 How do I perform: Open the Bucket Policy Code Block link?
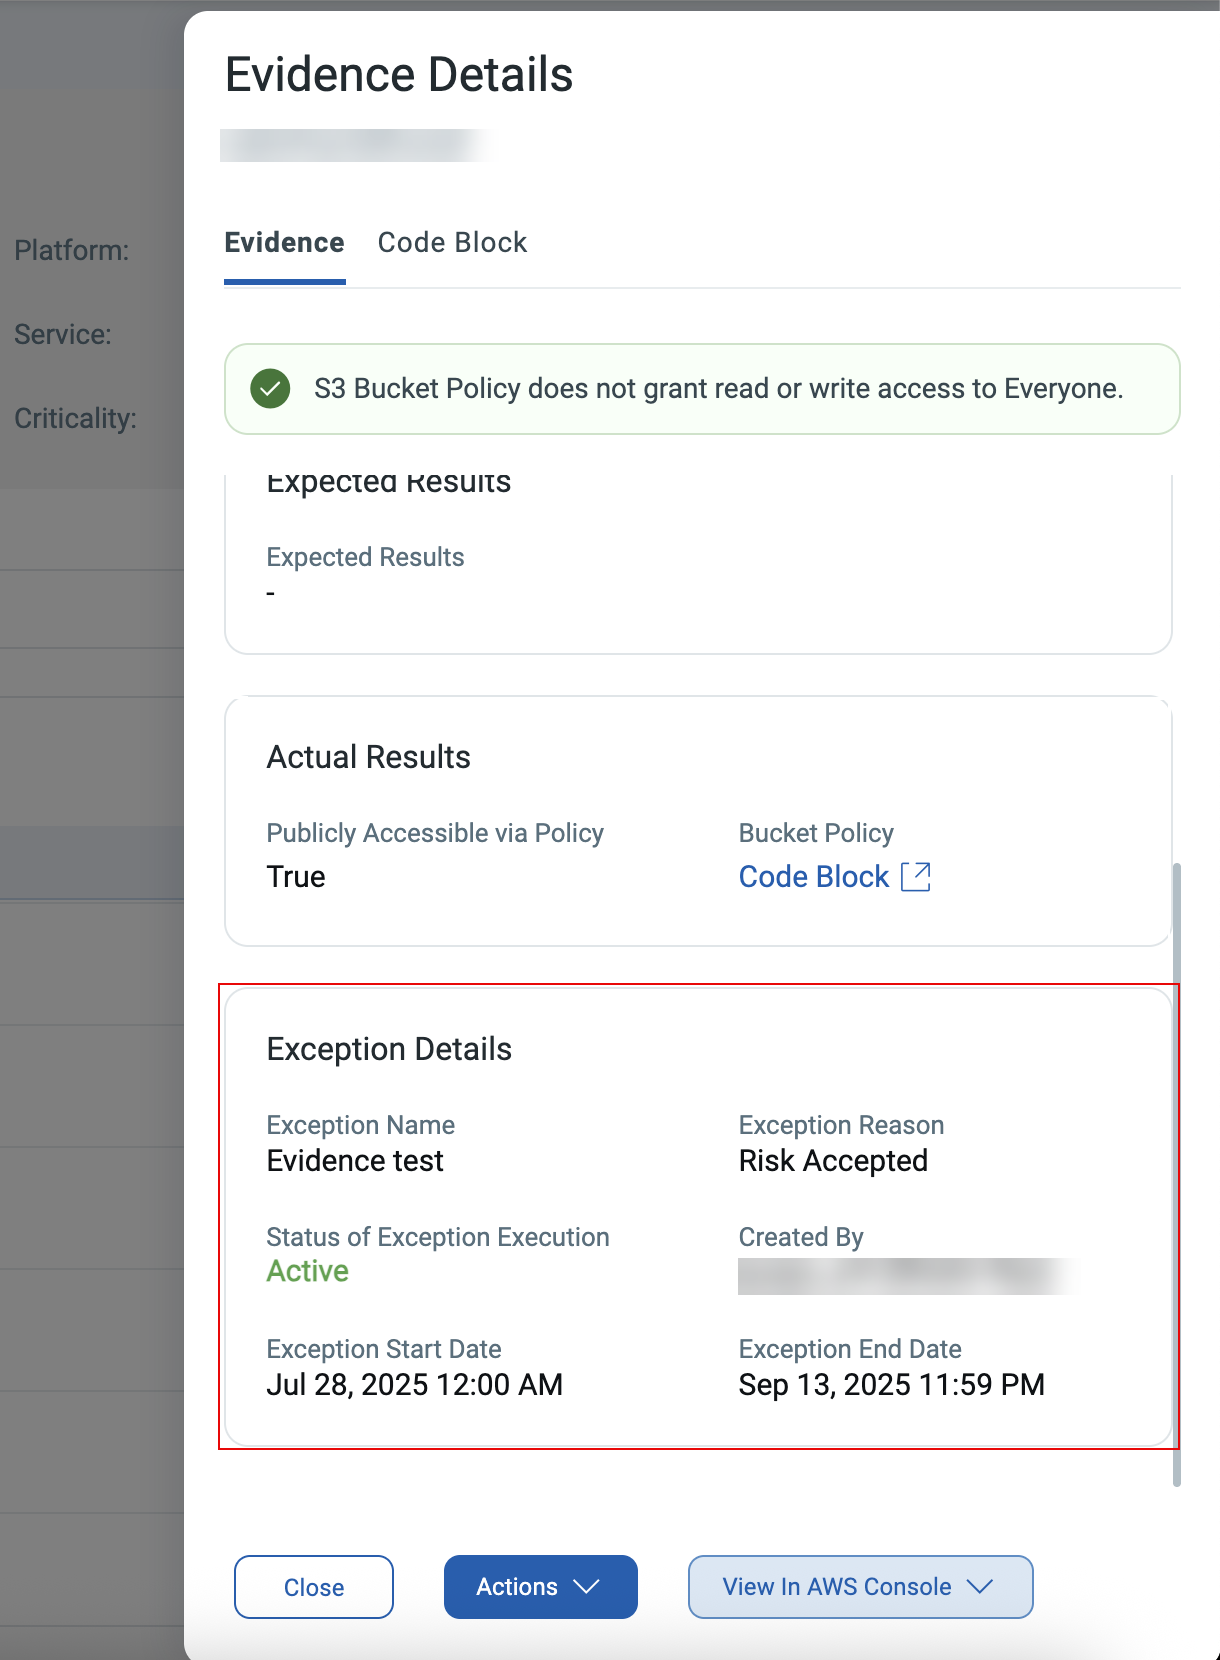click(x=813, y=877)
